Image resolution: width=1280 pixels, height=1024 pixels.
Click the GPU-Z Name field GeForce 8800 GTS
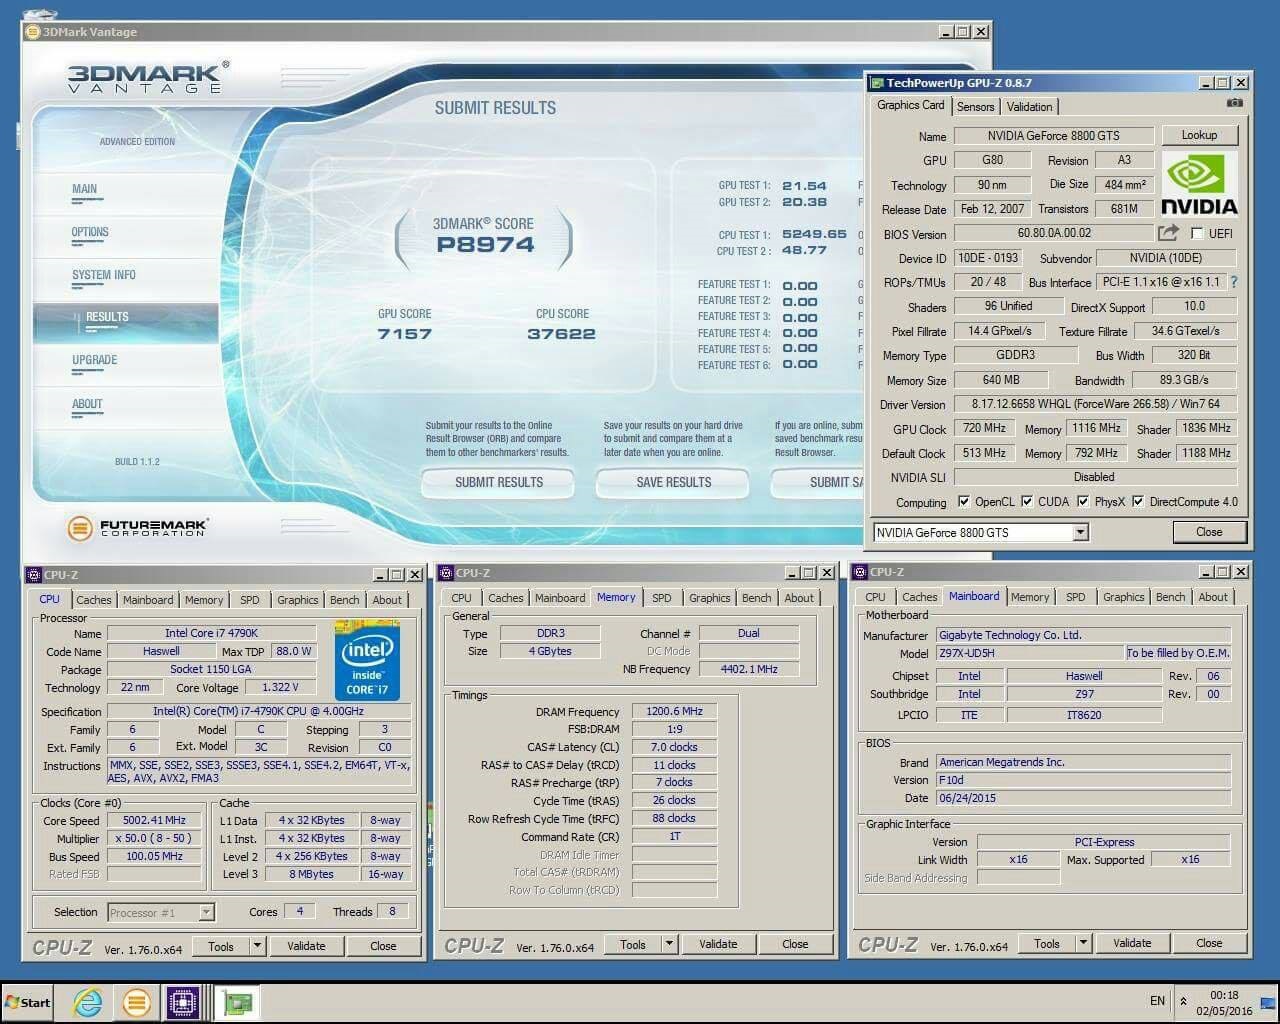point(1053,136)
